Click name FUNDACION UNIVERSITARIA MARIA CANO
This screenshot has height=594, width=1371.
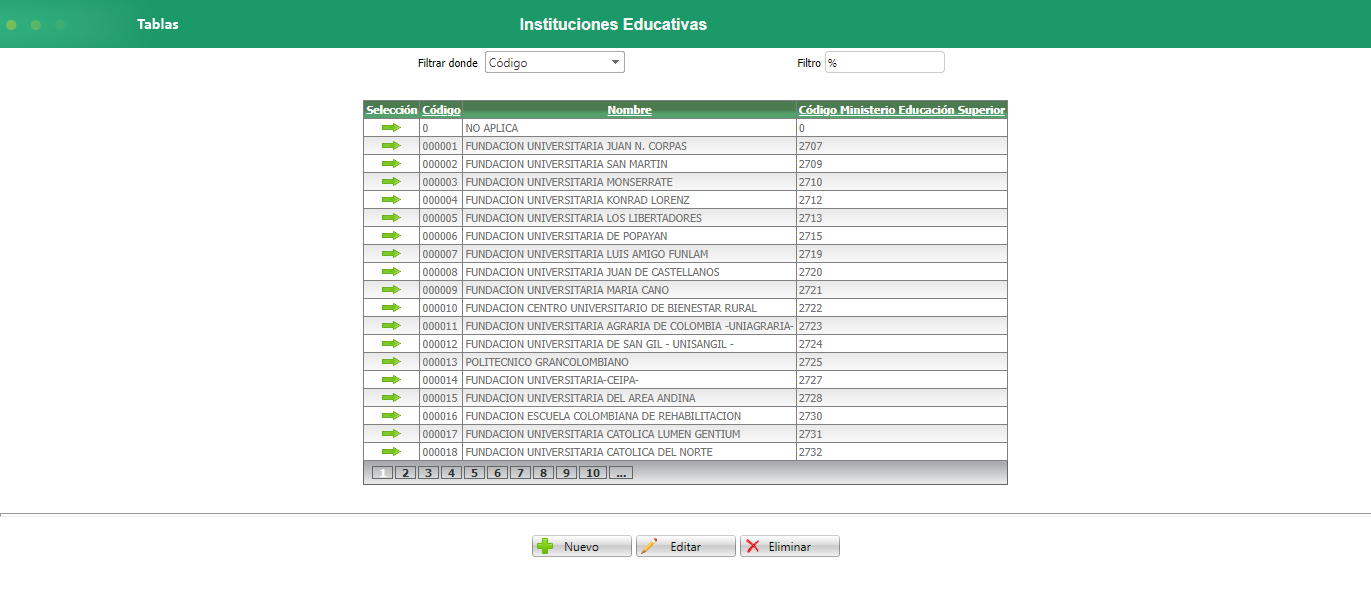[567, 290]
